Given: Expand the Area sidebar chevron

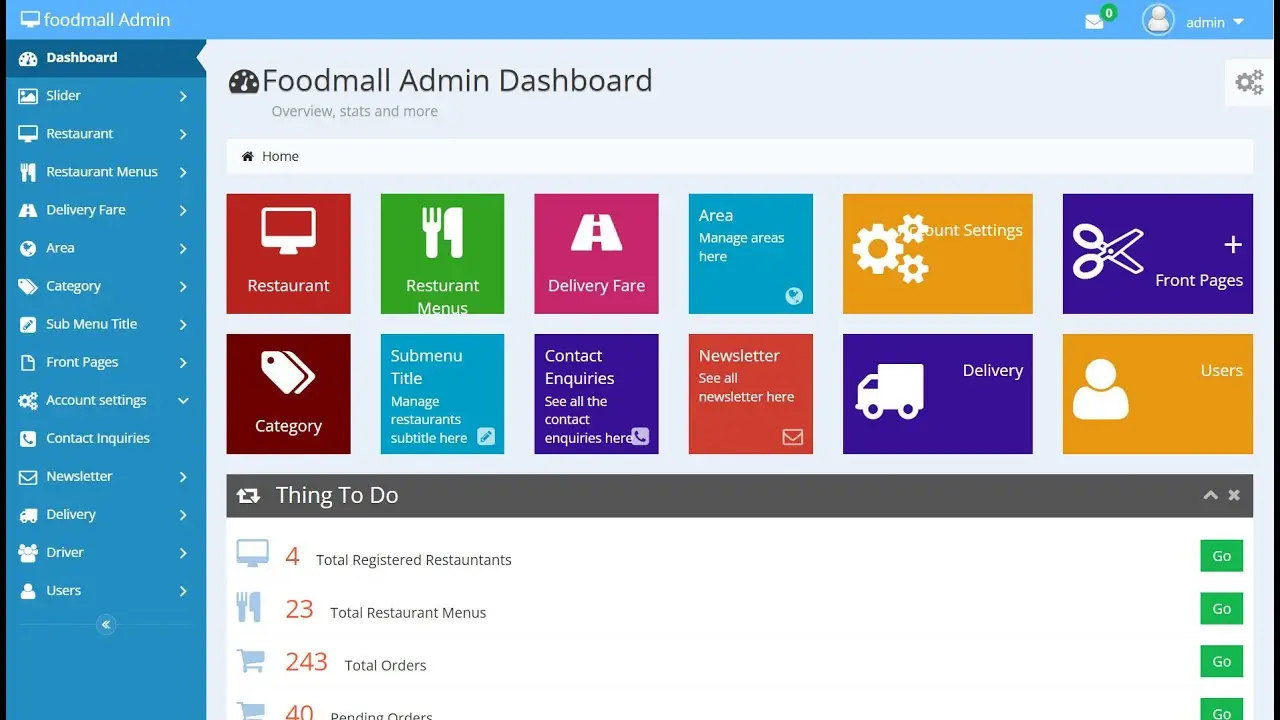Looking at the screenshot, I should click(x=183, y=248).
